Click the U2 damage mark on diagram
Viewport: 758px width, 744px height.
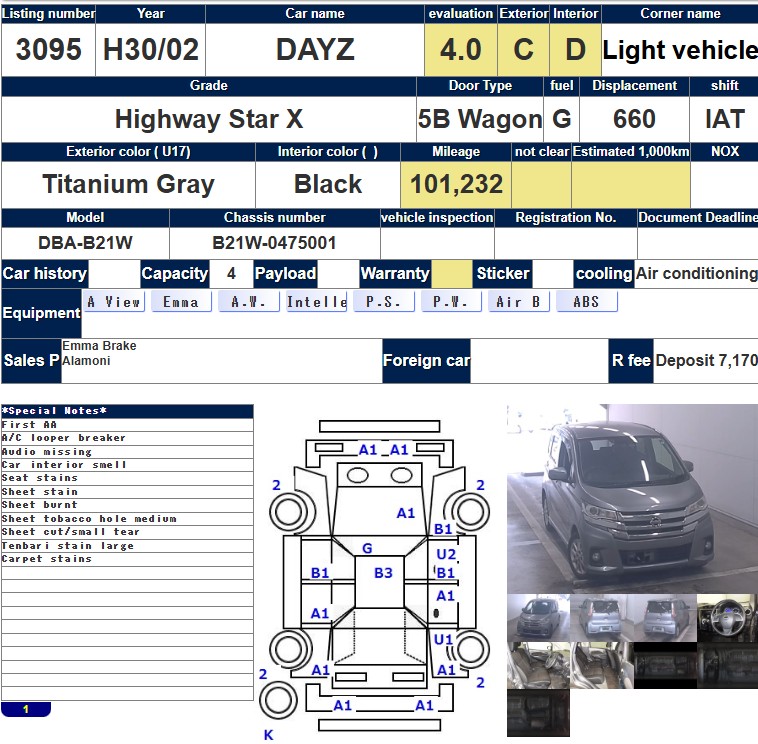[x=446, y=554]
